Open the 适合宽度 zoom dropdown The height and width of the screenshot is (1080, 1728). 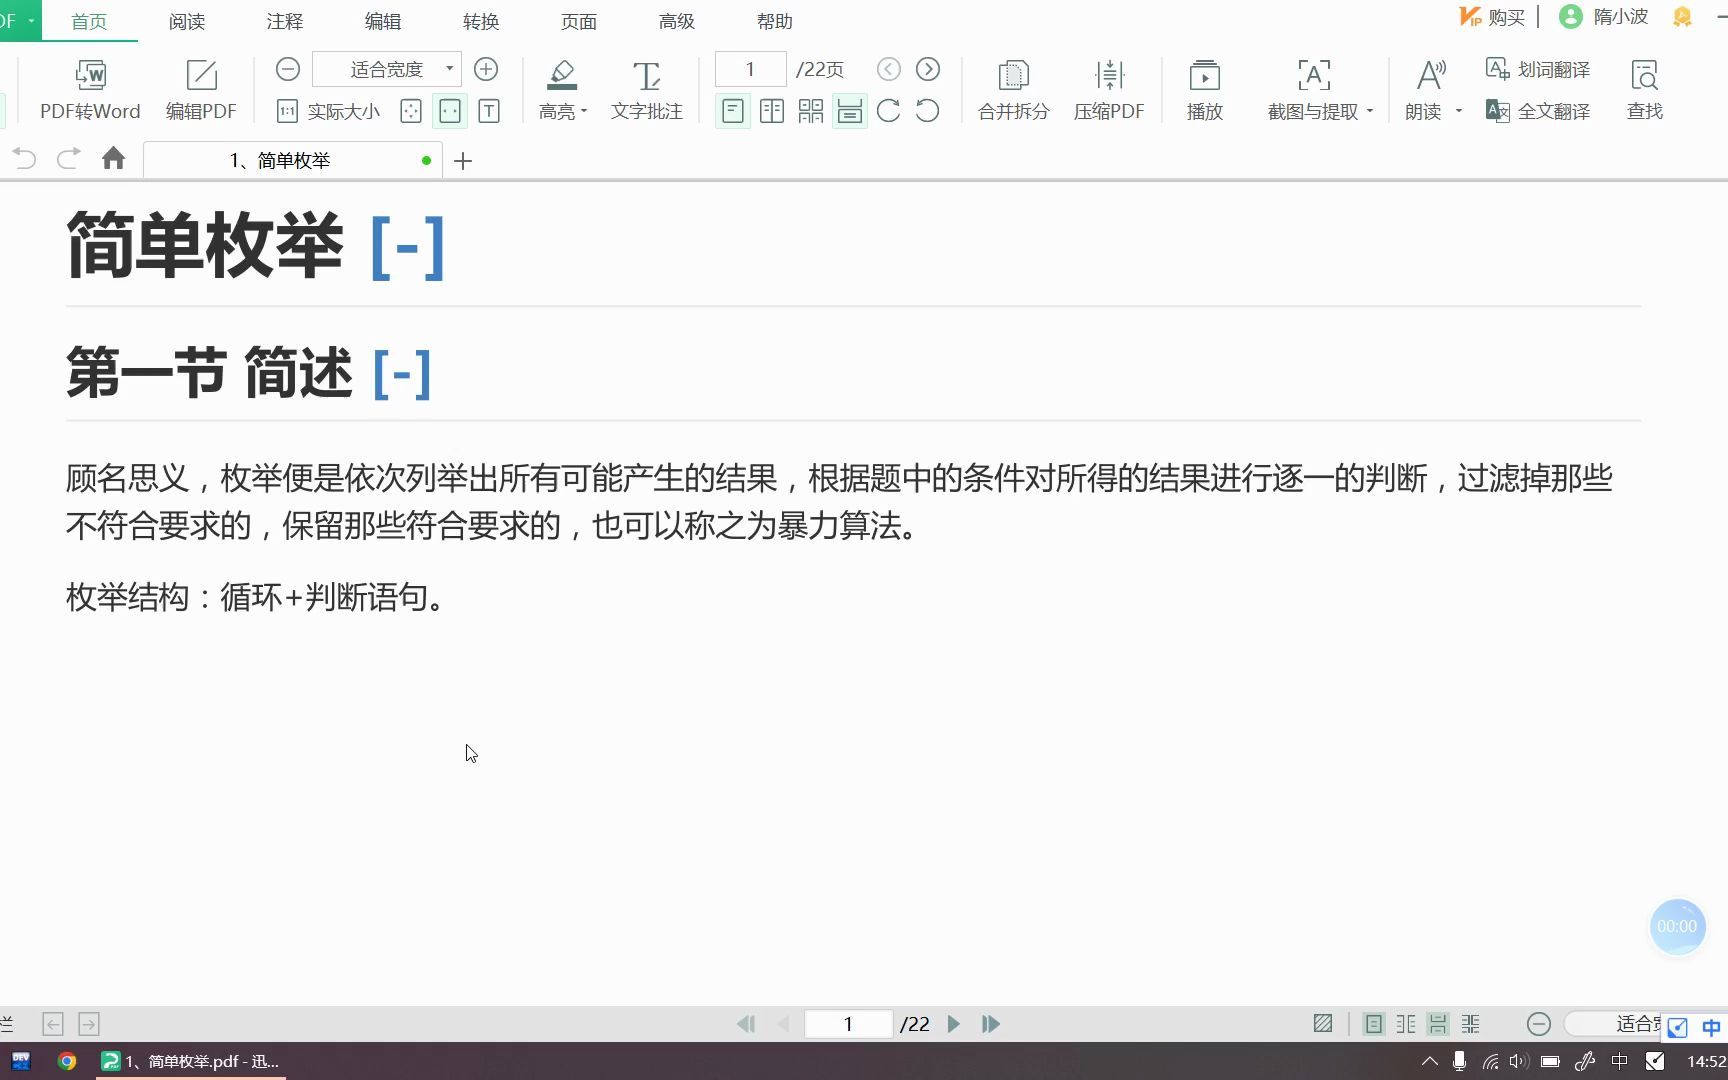387,69
